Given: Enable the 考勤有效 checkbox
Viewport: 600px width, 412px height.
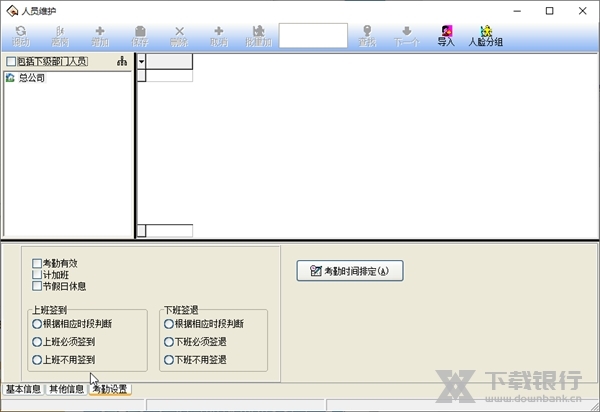Looking at the screenshot, I should pos(37,263).
